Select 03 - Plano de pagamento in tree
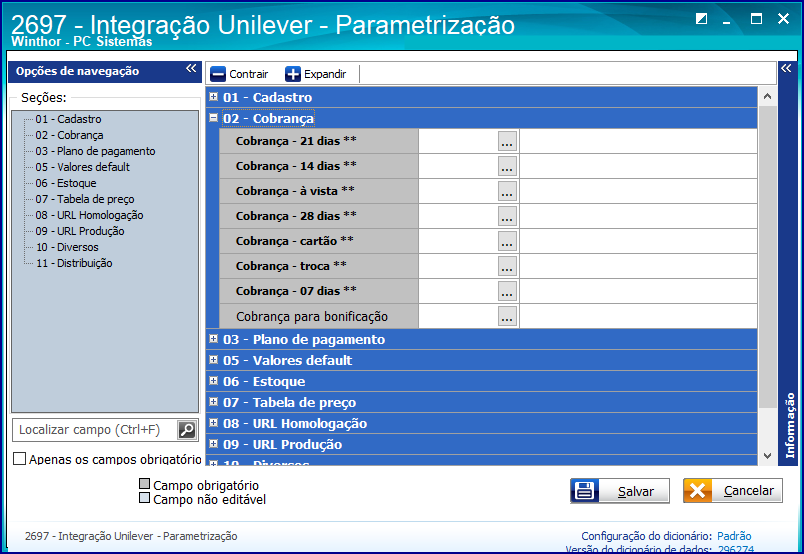The width and height of the screenshot is (804, 554). point(95,151)
